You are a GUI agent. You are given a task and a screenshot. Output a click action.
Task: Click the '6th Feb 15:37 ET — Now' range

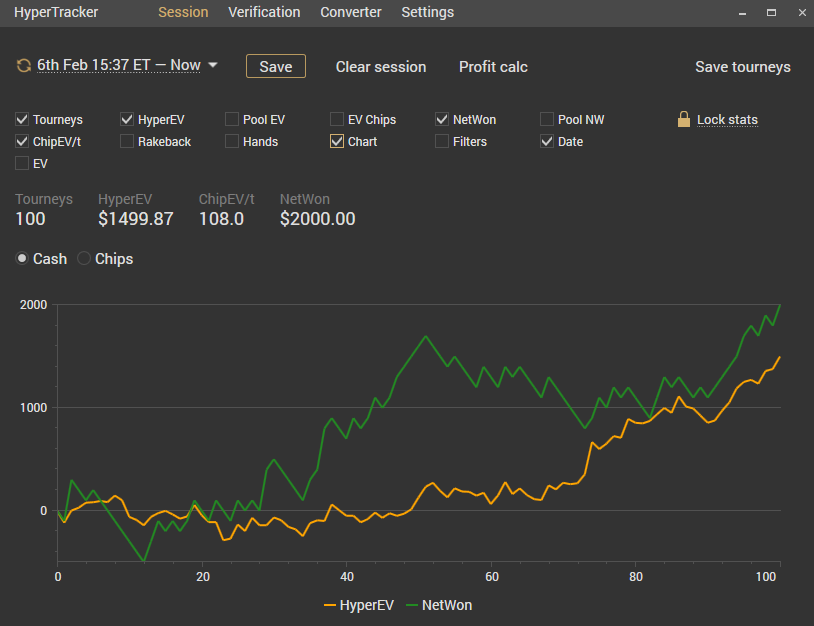(x=119, y=65)
